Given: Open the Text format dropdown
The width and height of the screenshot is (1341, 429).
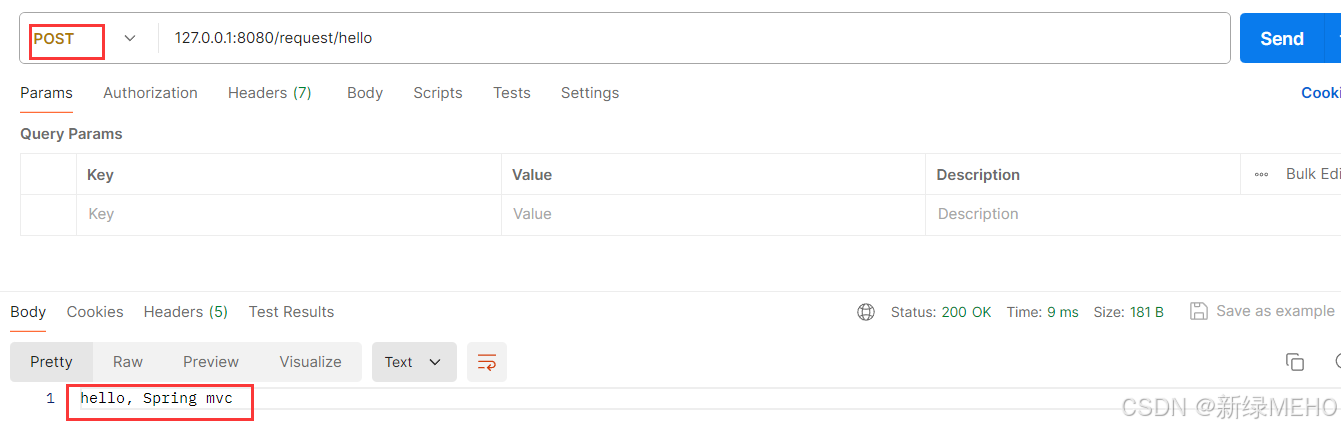Looking at the screenshot, I should click(x=414, y=362).
